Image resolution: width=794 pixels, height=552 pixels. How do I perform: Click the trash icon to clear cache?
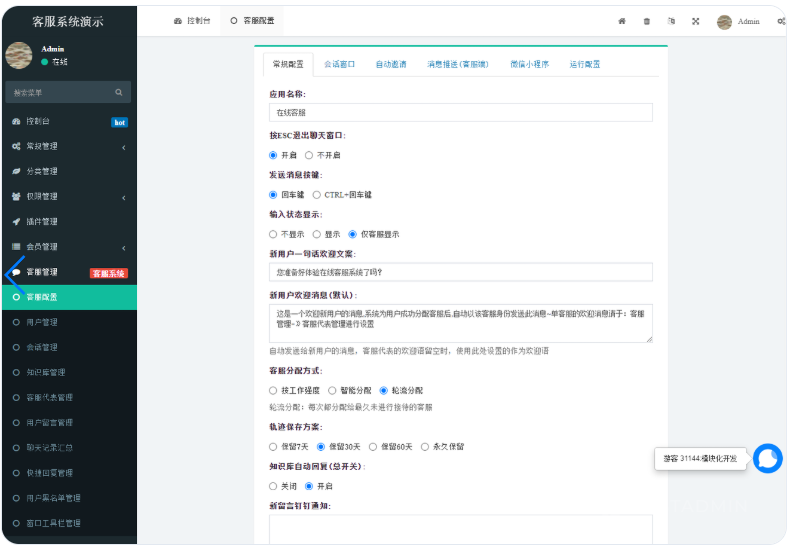(x=646, y=21)
